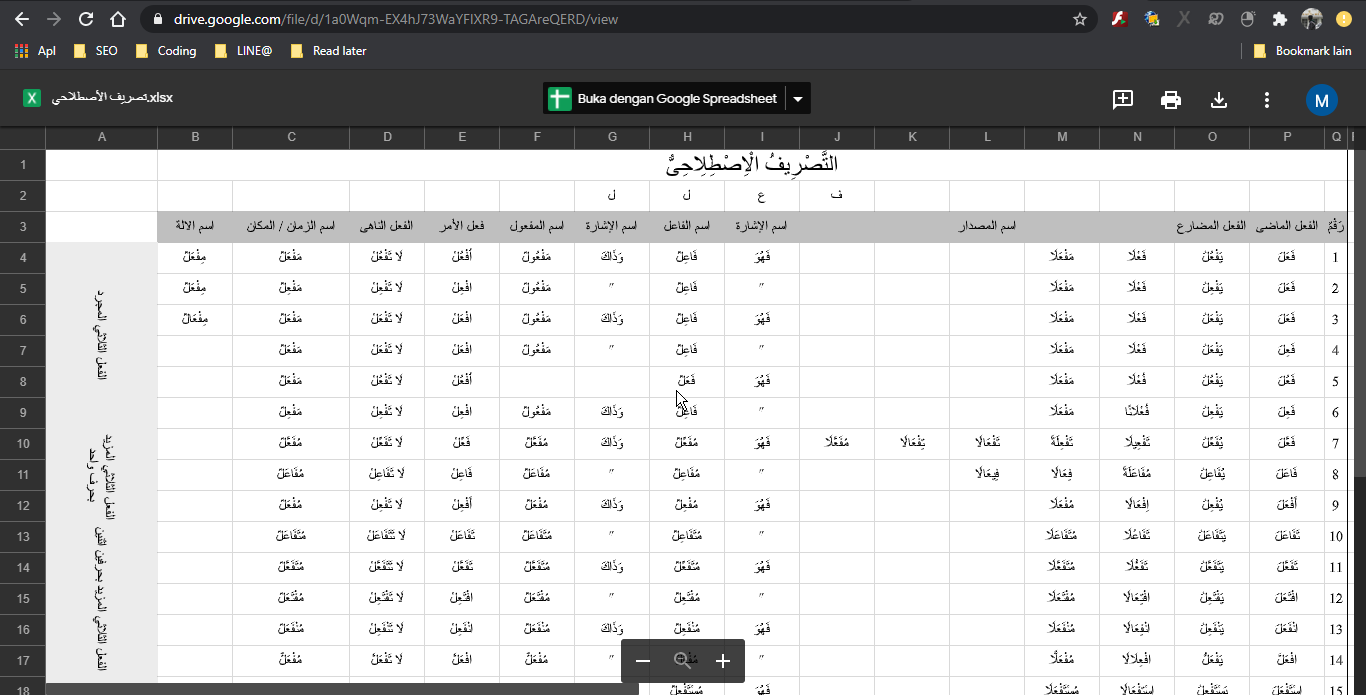
Task: Click the اسم الفاعل header cell
Action: [x=687, y=227]
